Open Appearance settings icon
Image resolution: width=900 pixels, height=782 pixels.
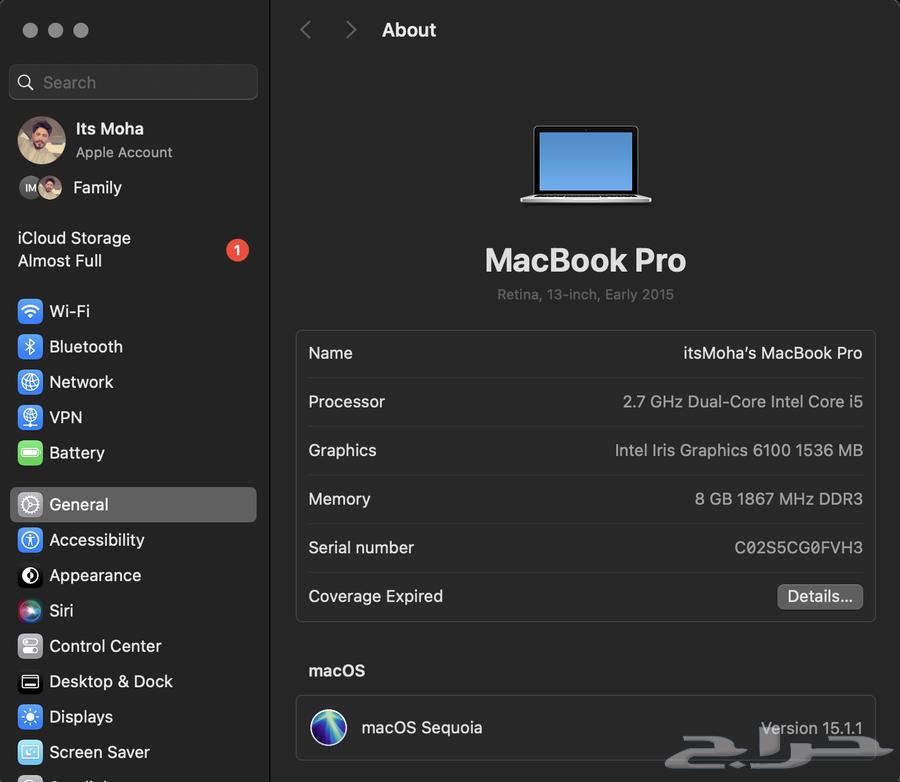(30, 576)
